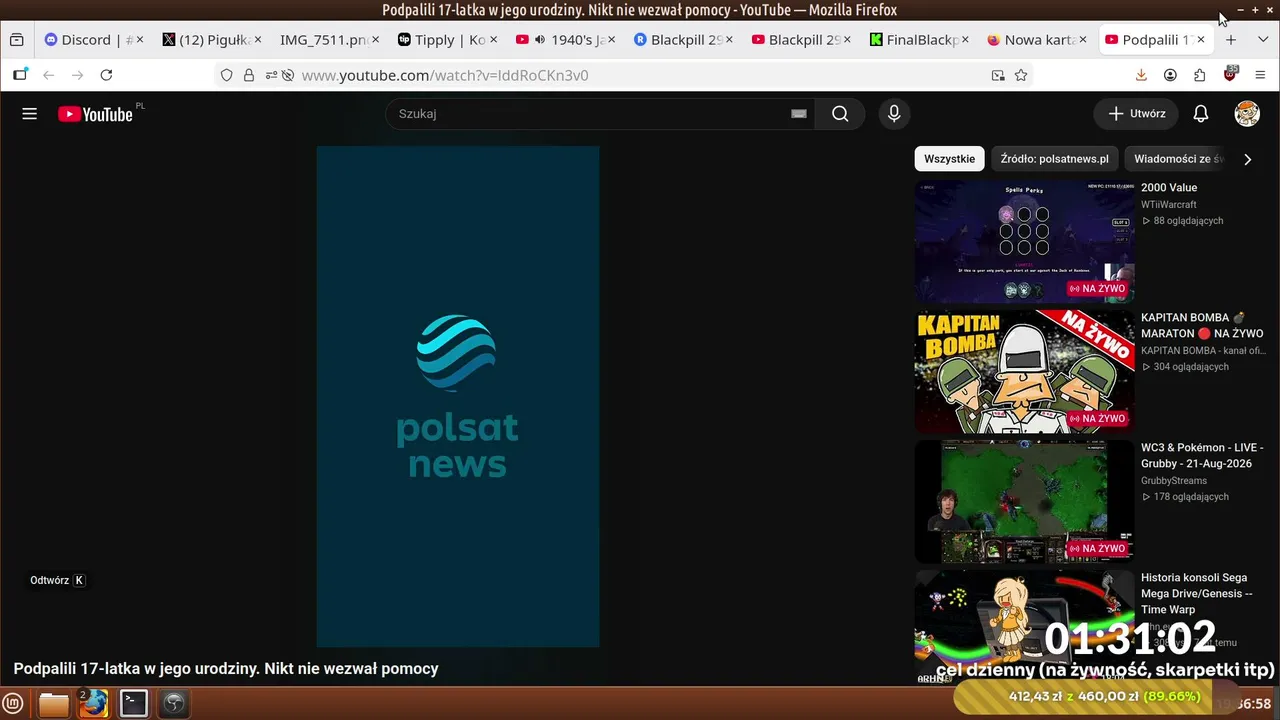Select the Wiadomości ze świata filter chip

coord(1179,159)
